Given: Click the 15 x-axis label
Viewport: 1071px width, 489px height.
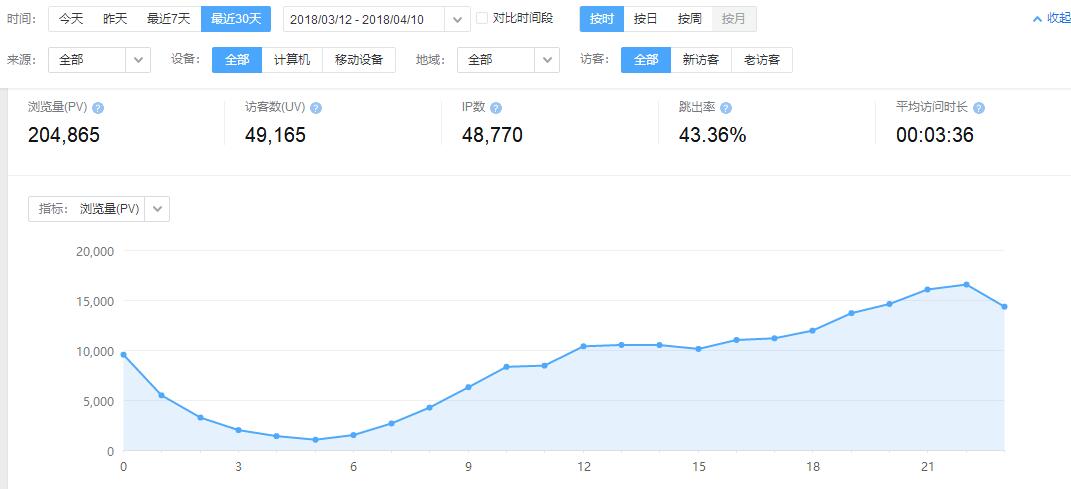Looking at the screenshot, I should (x=697, y=467).
